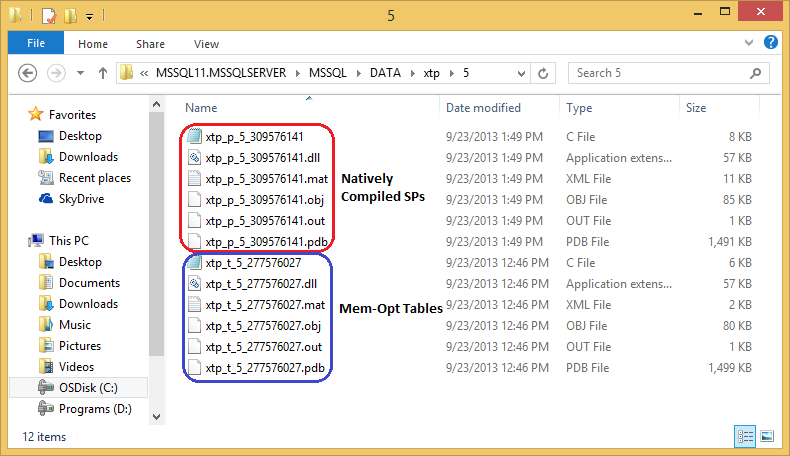Image resolution: width=790 pixels, height=456 pixels.
Task: Click the Refresh button in address bar
Action: (543, 73)
